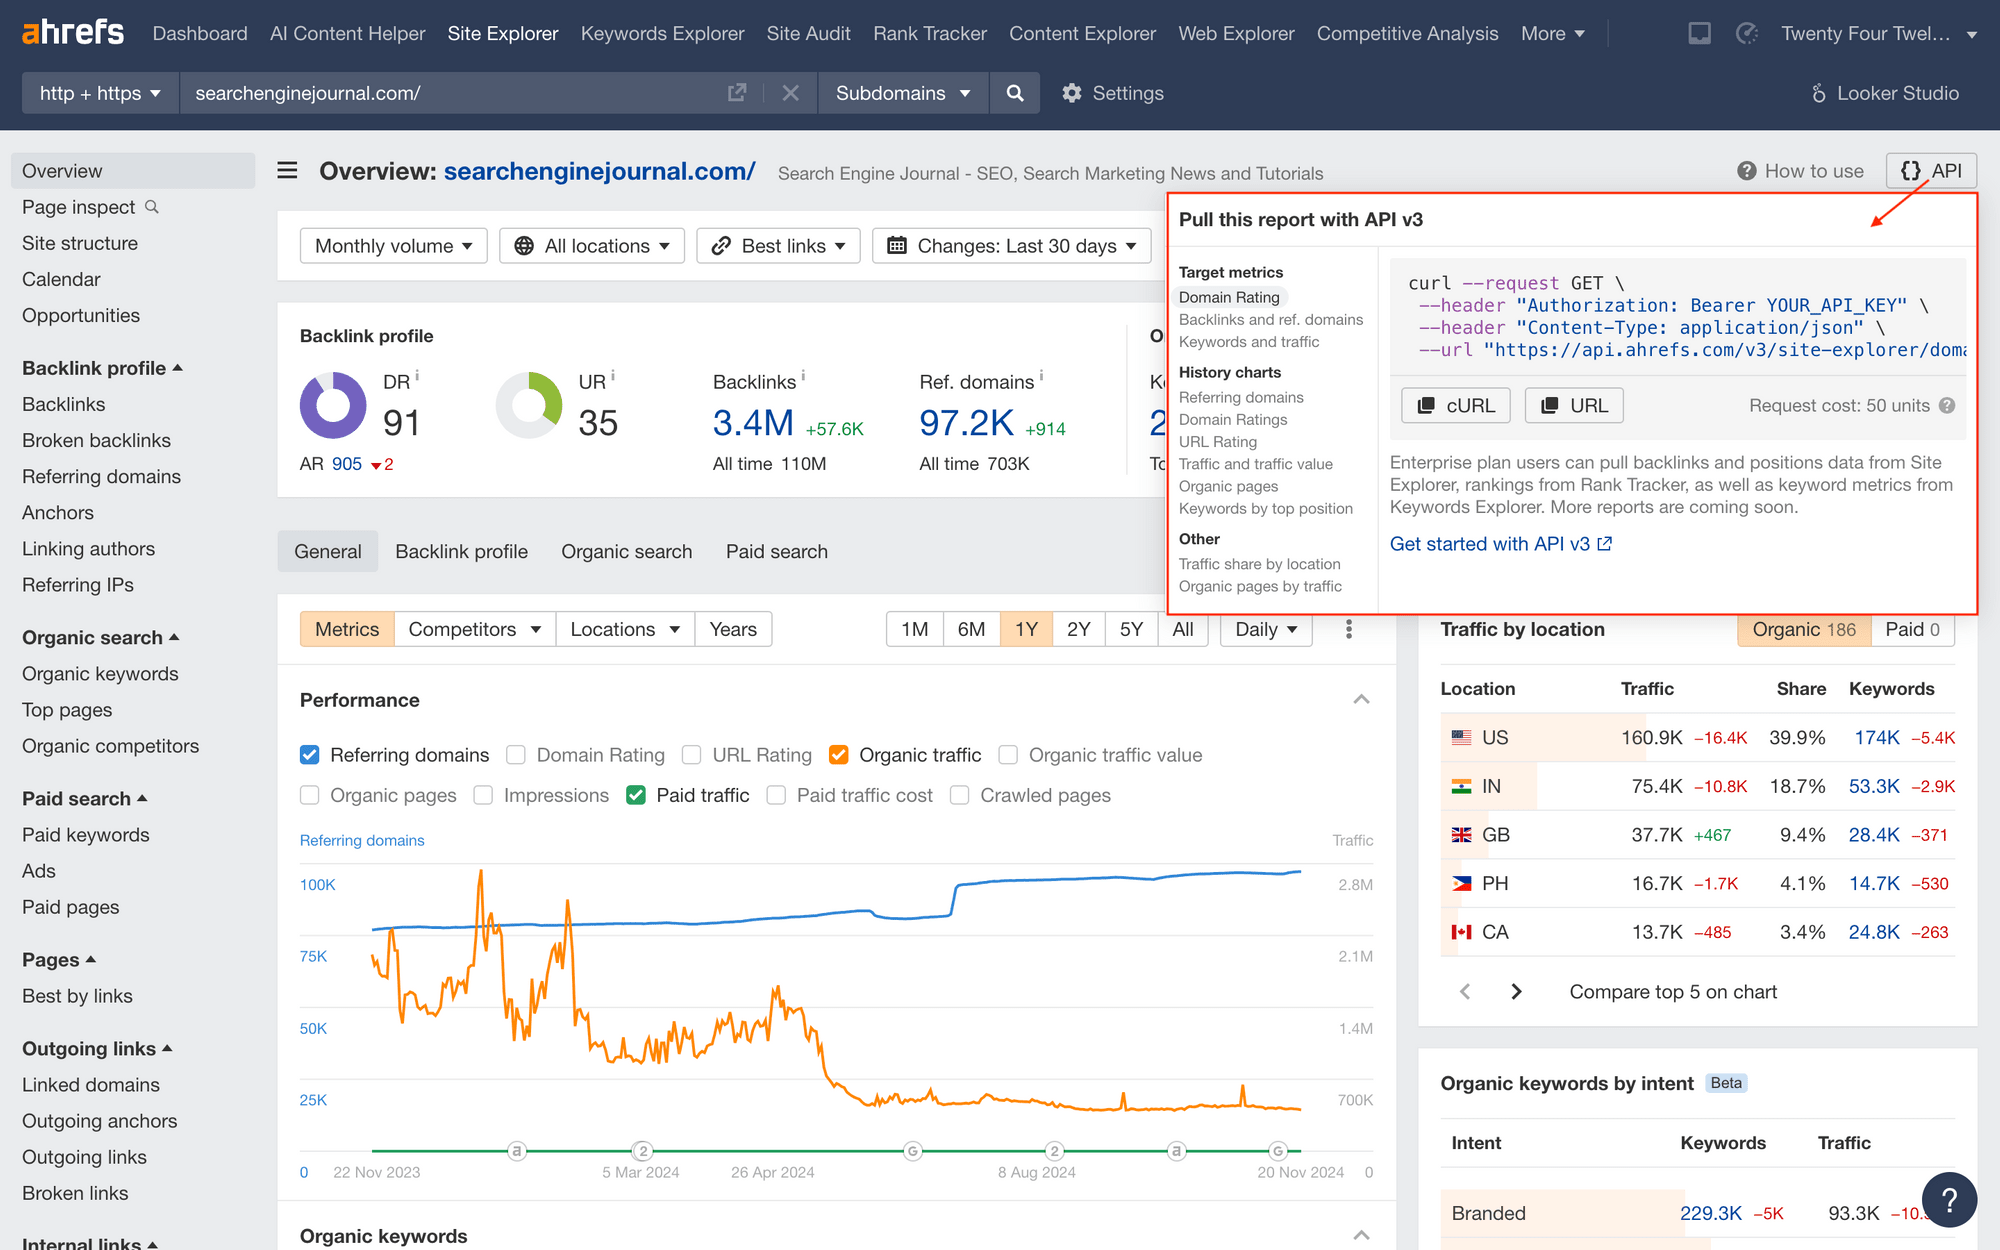The width and height of the screenshot is (2000, 1250).
Task: Collapse the Performance section chevron
Action: tap(1361, 700)
